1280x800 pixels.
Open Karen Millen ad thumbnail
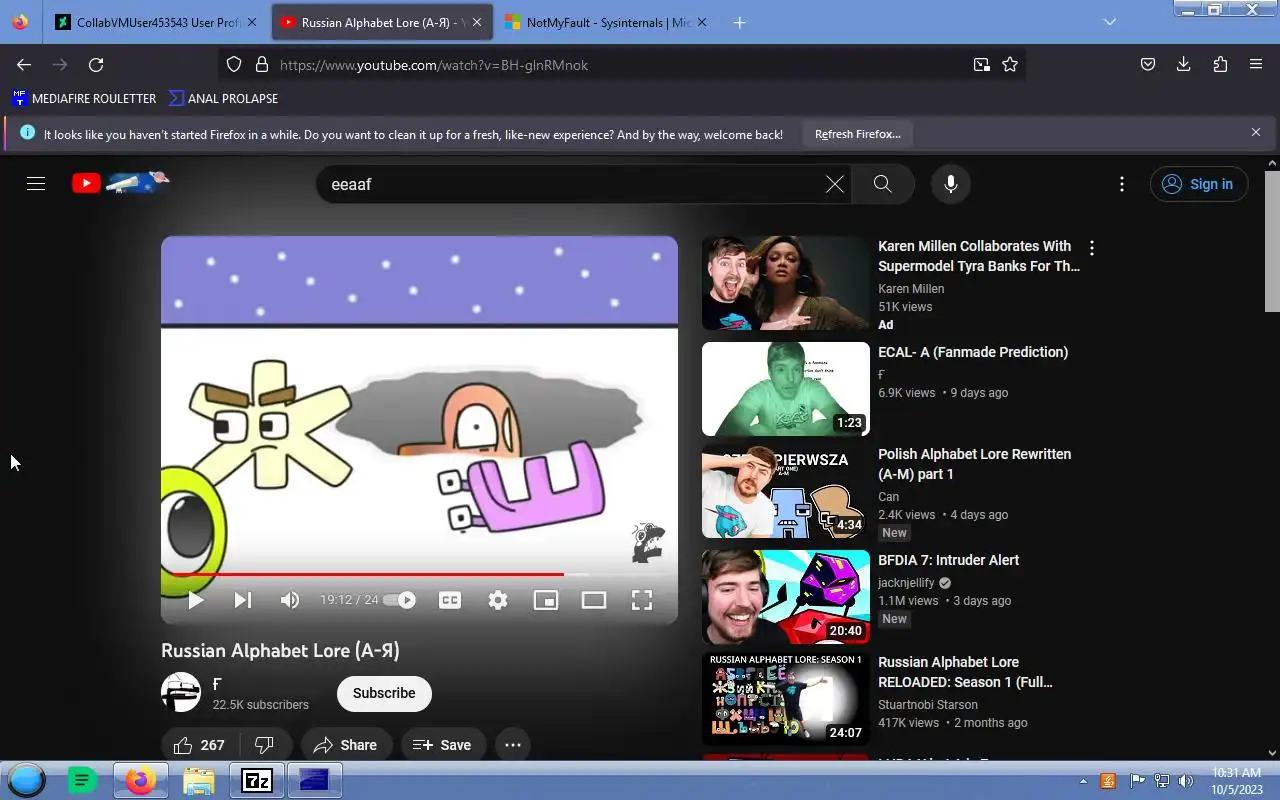pos(786,283)
